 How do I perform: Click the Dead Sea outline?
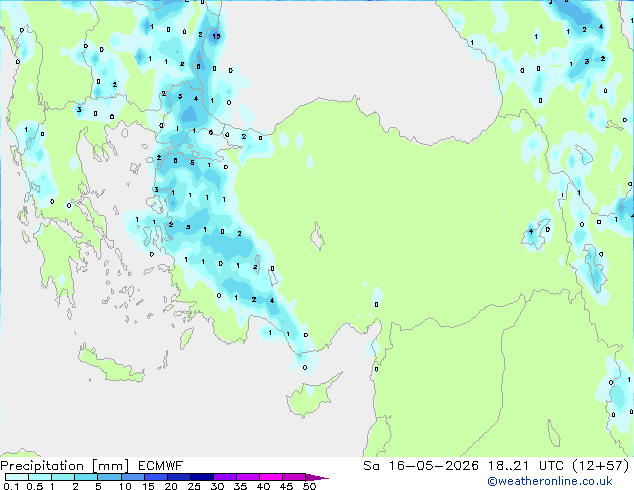(554, 433)
